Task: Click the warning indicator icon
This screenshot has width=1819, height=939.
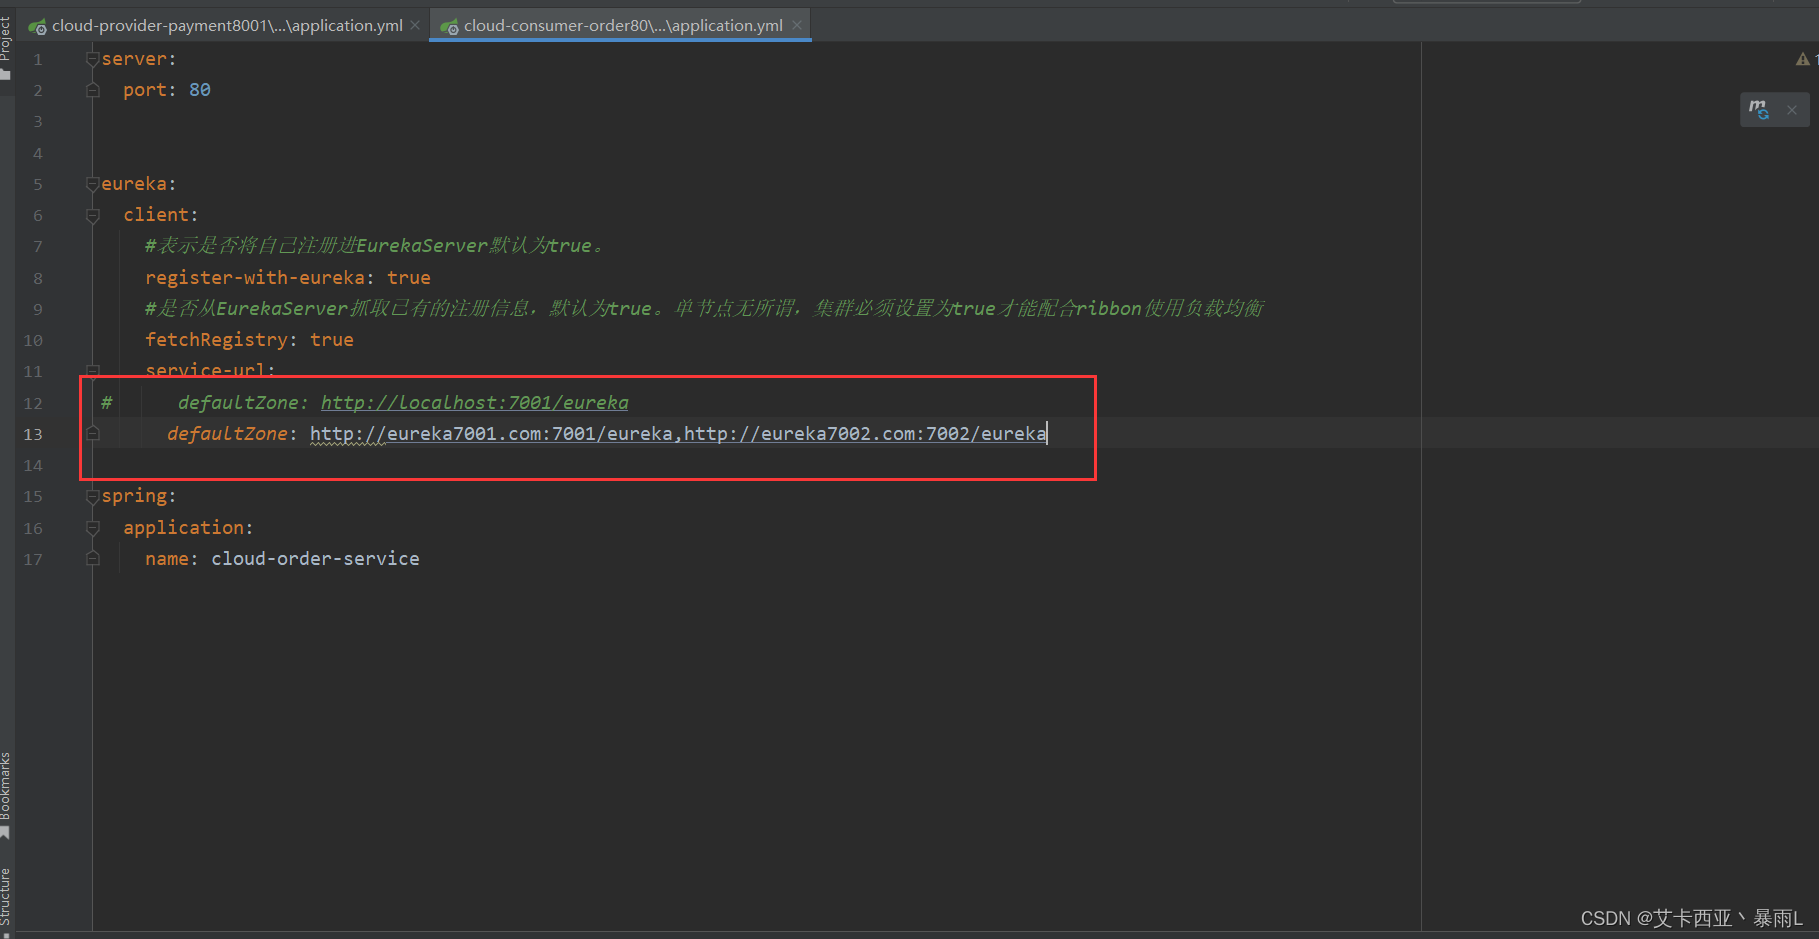Action: [1803, 59]
